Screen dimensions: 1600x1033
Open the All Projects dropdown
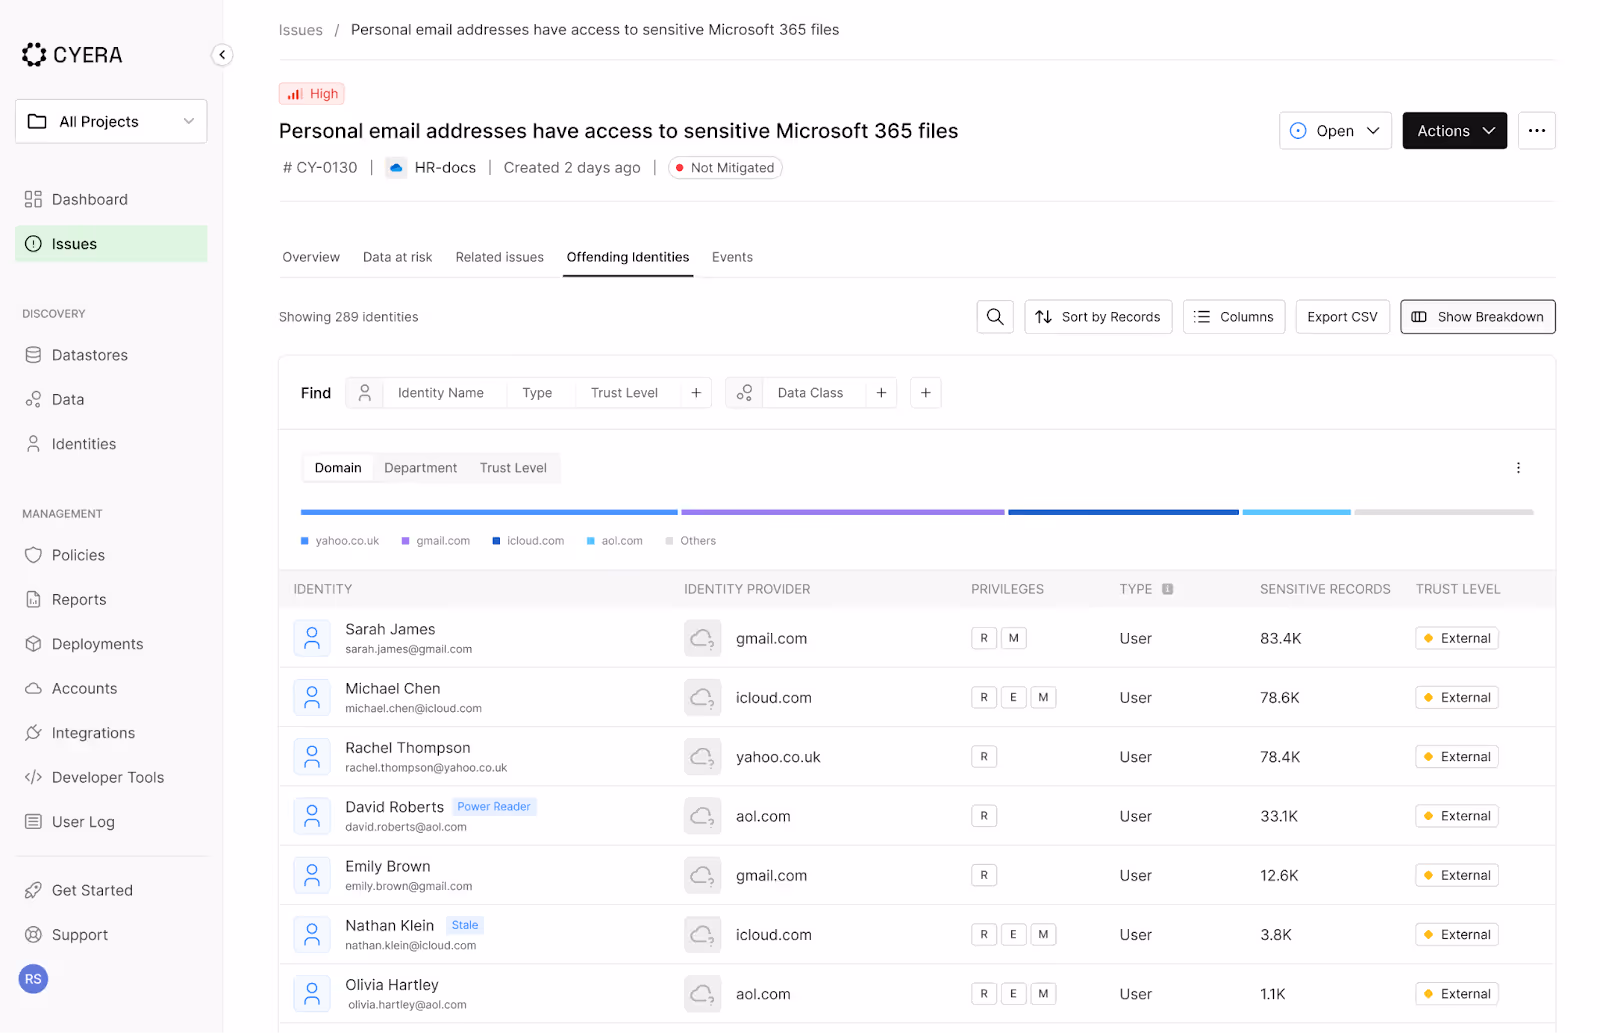pyautogui.click(x=111, y=121)
